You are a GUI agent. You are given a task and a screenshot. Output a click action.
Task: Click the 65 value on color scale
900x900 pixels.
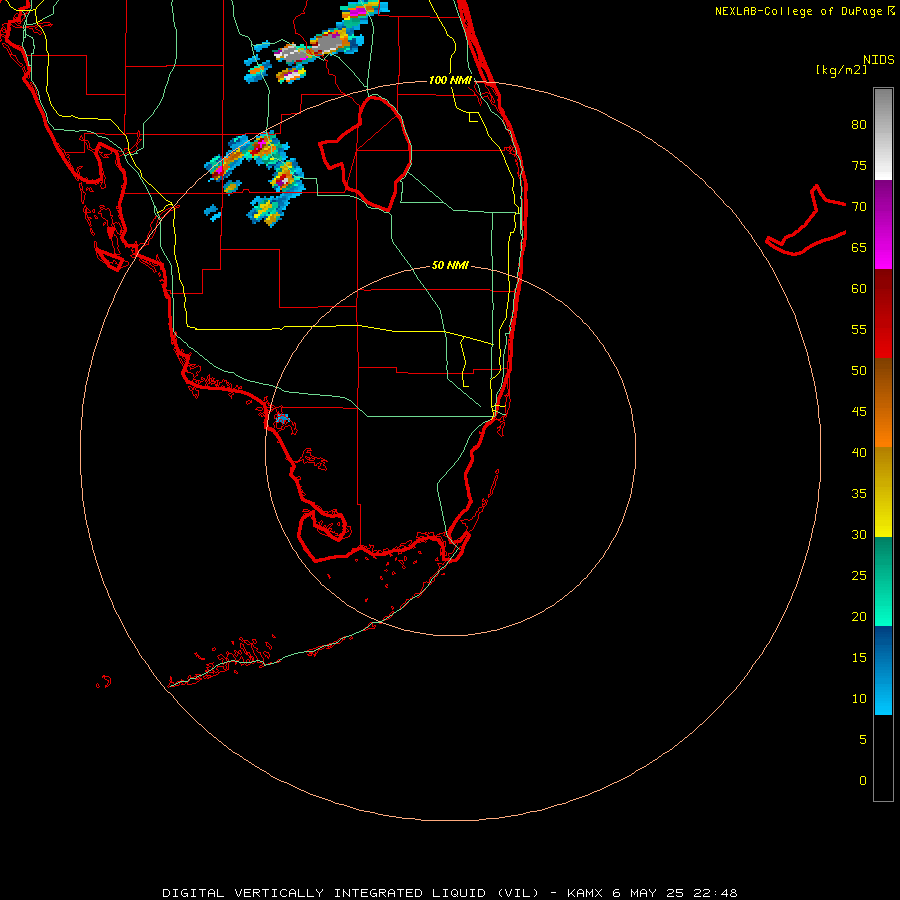[859, 247]
